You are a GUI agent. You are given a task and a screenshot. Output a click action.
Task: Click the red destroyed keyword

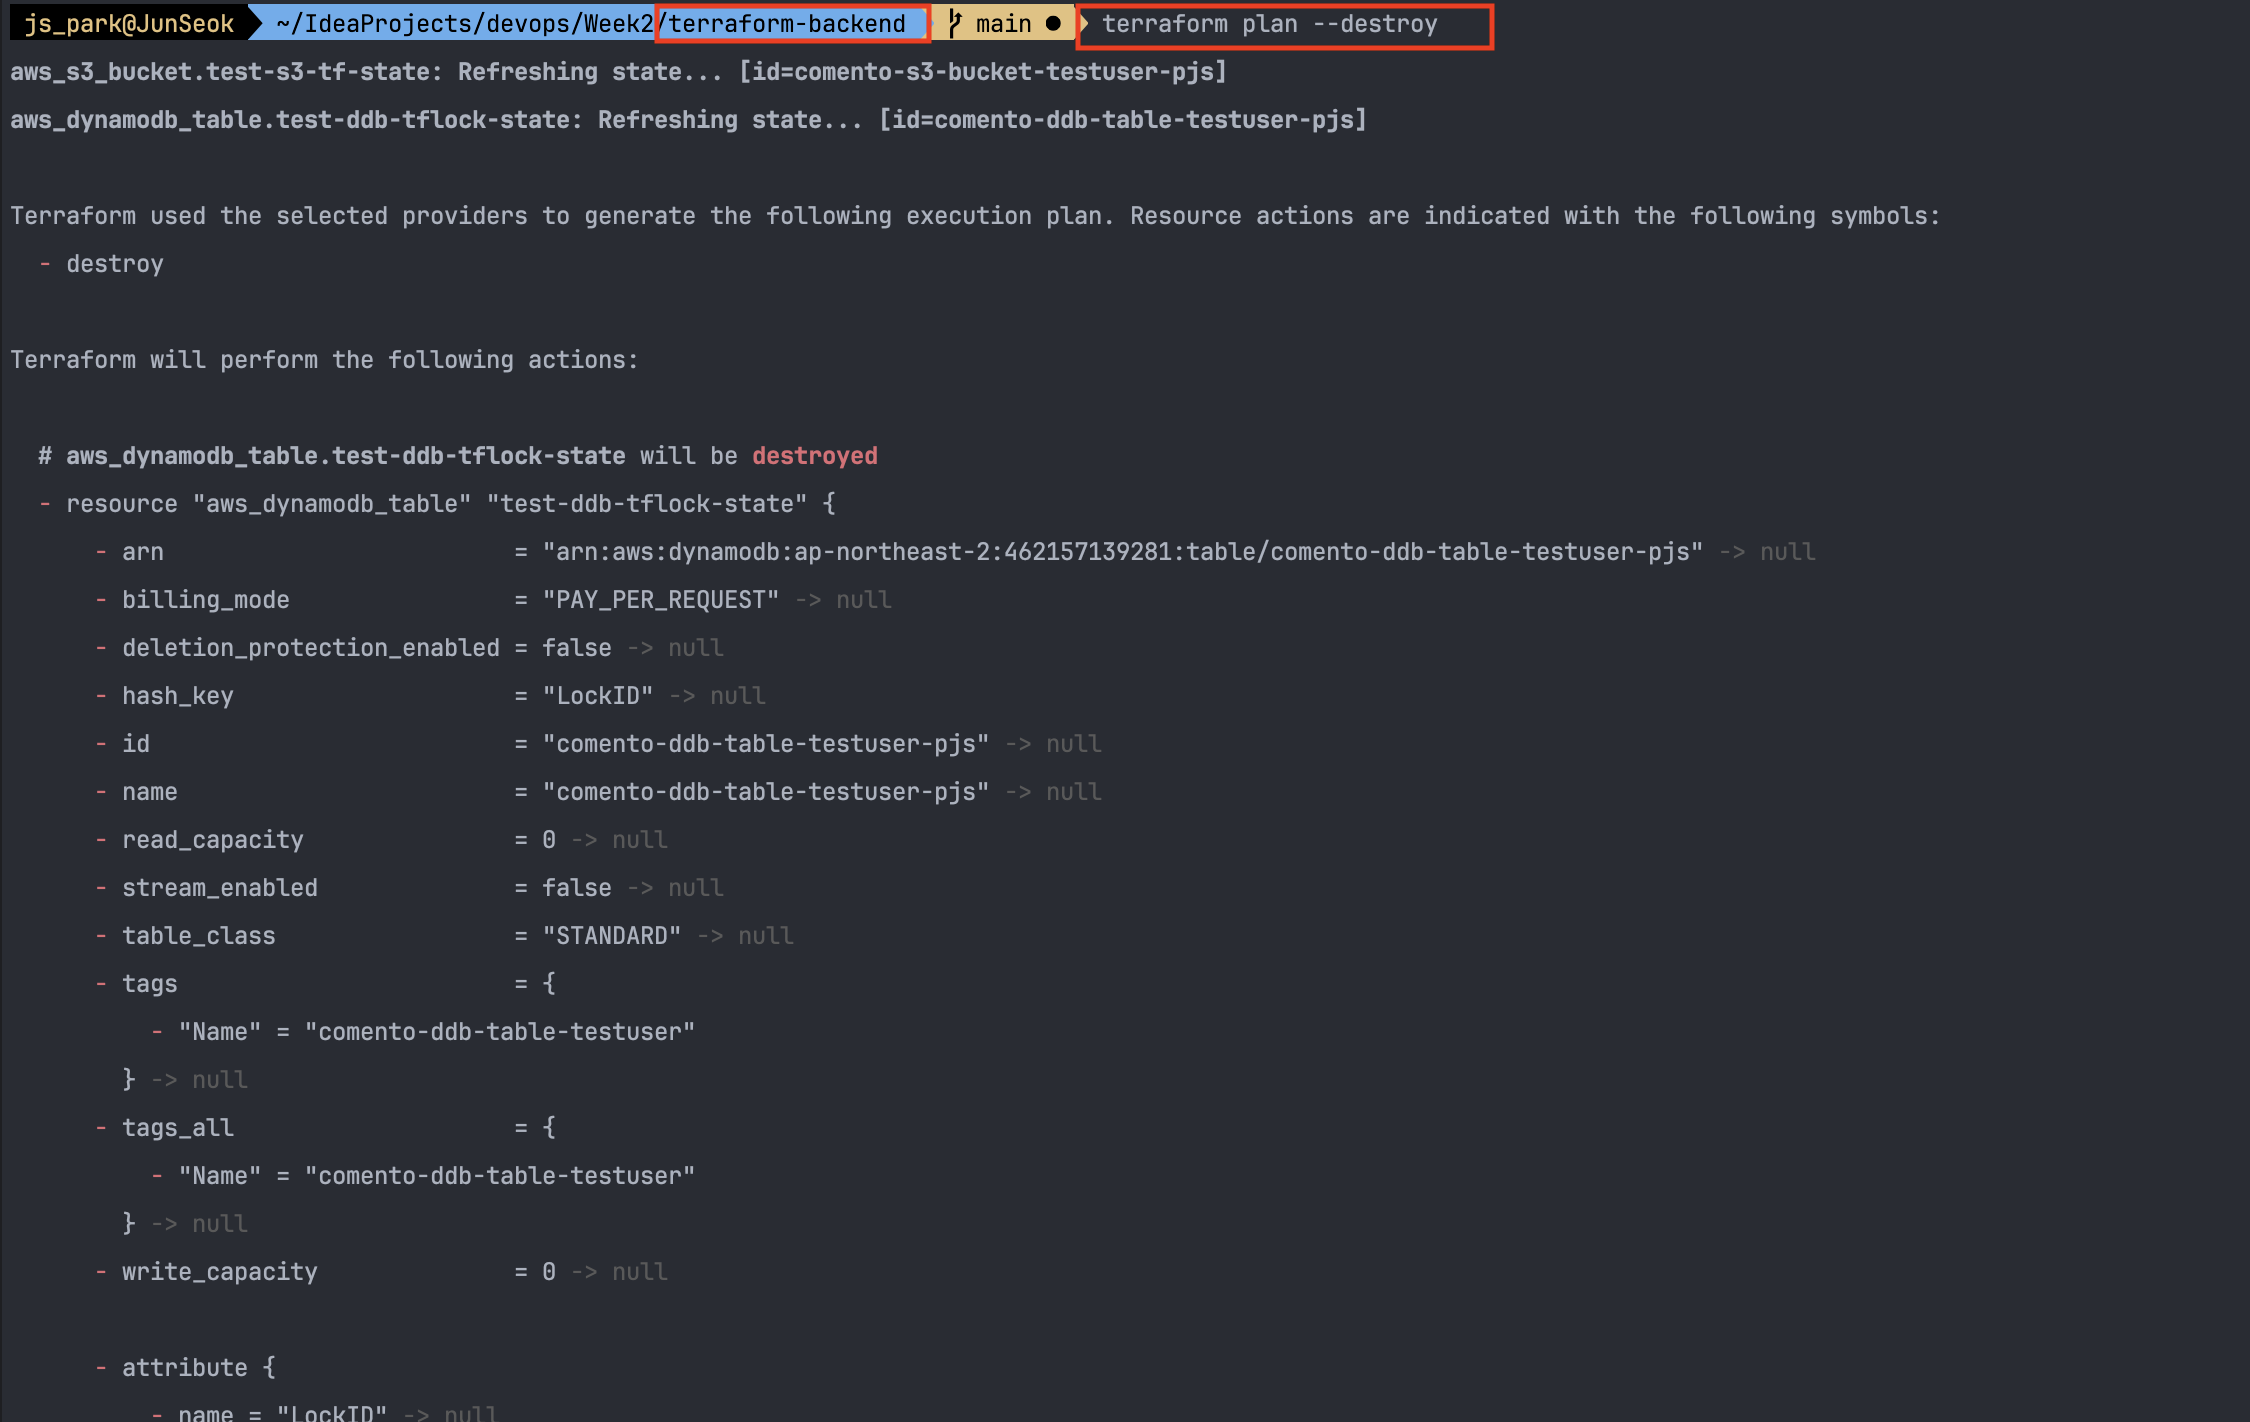point(814,456)
